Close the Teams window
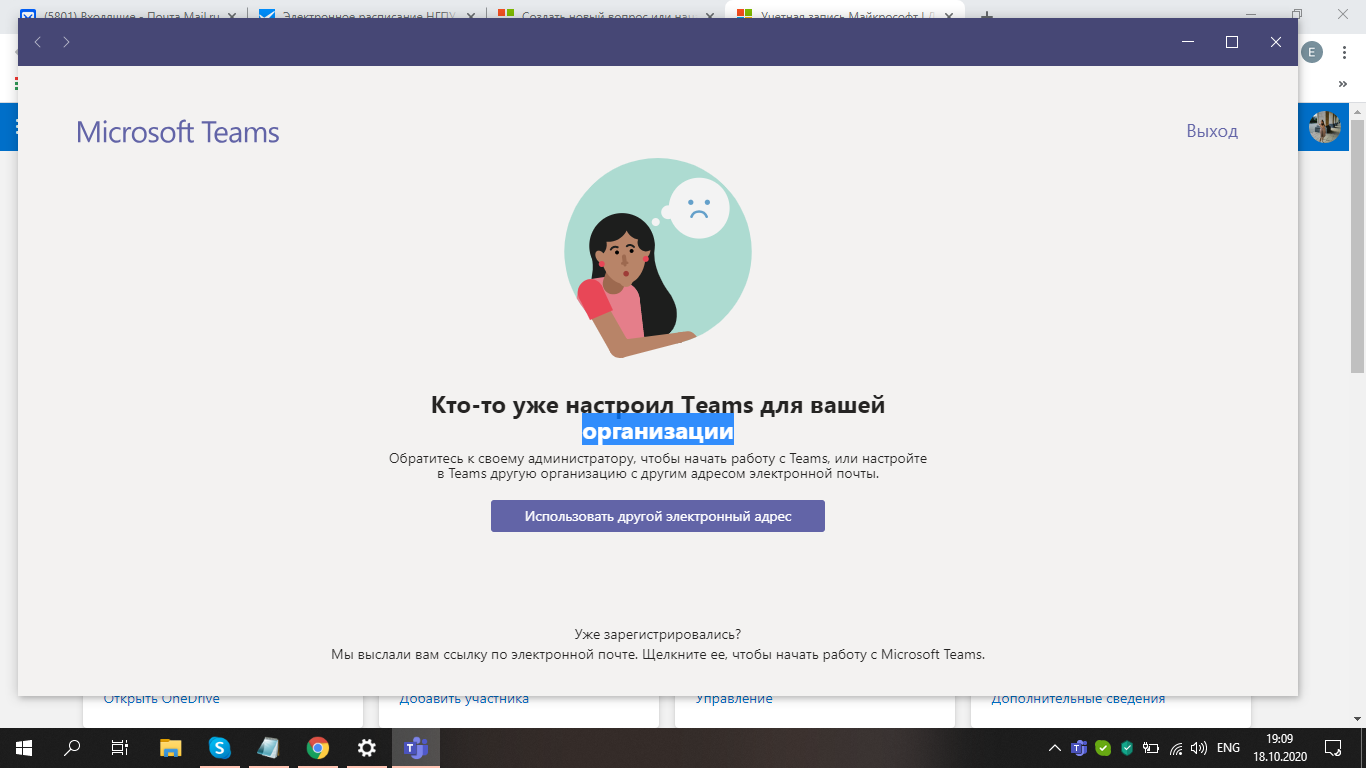 (x=1276, y=42)
